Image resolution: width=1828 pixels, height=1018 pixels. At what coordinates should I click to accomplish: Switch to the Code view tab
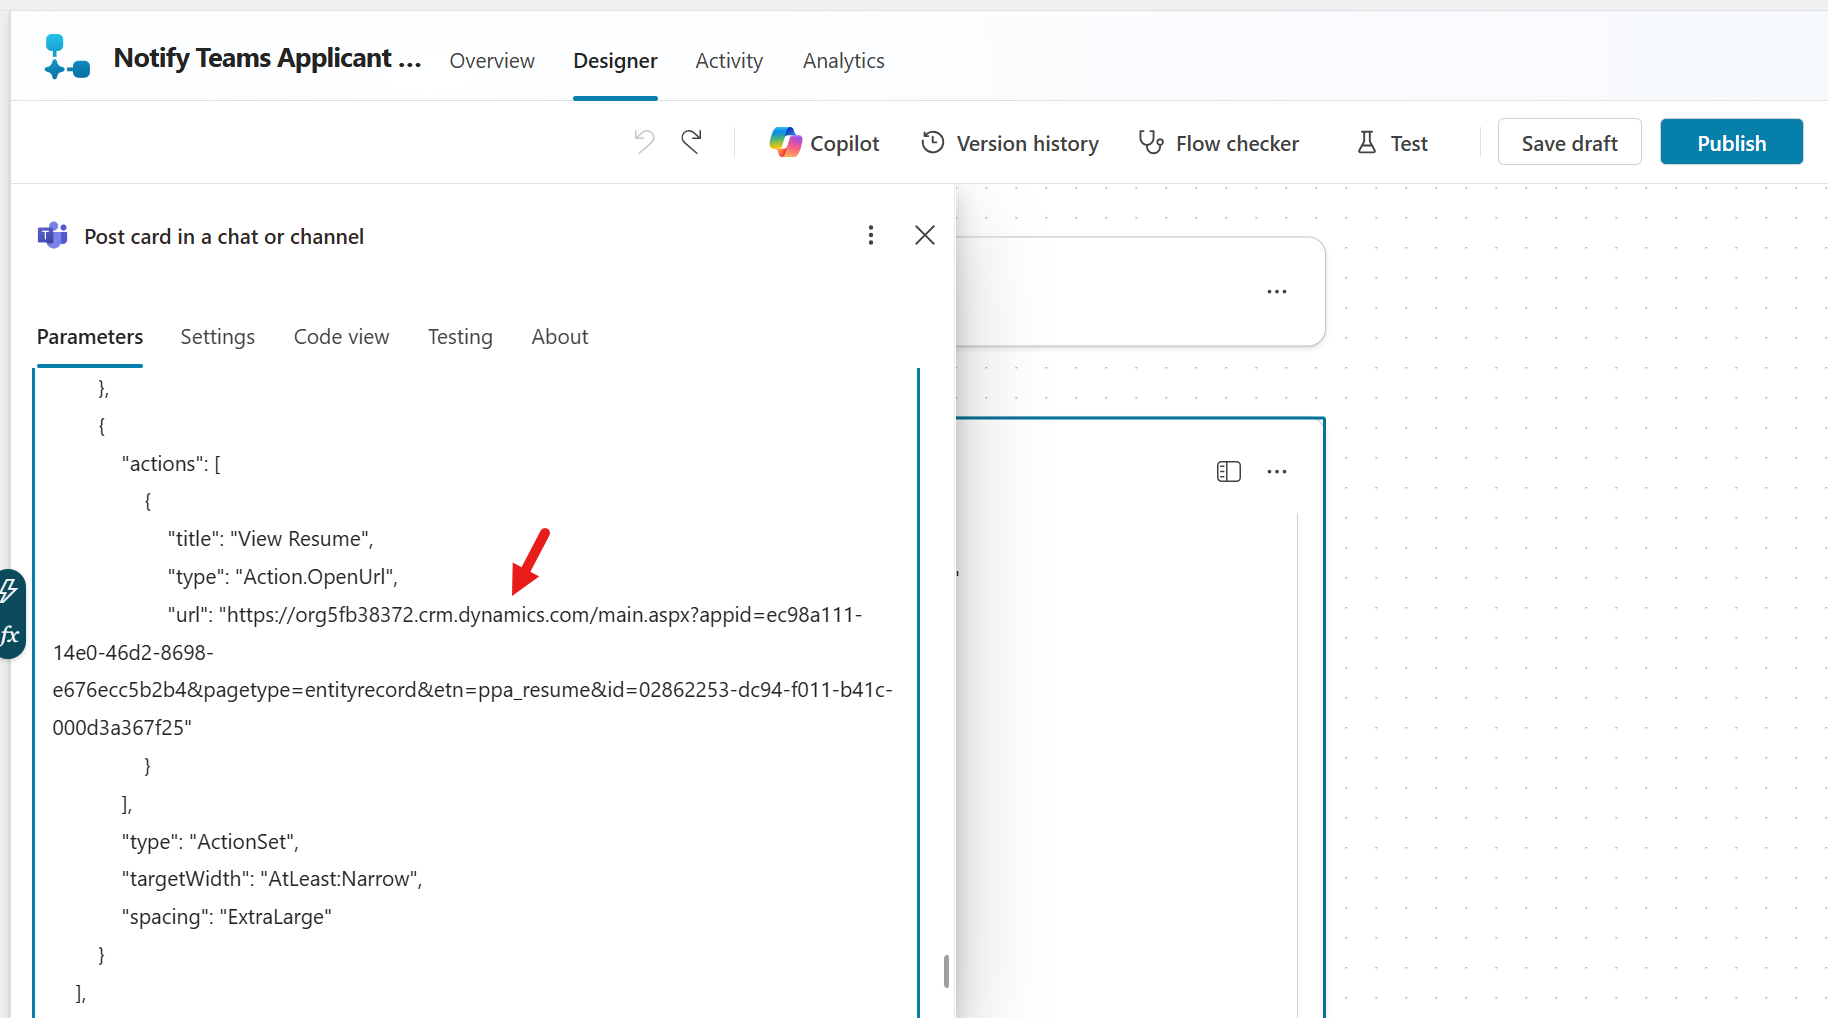click(x=341, y=336)
